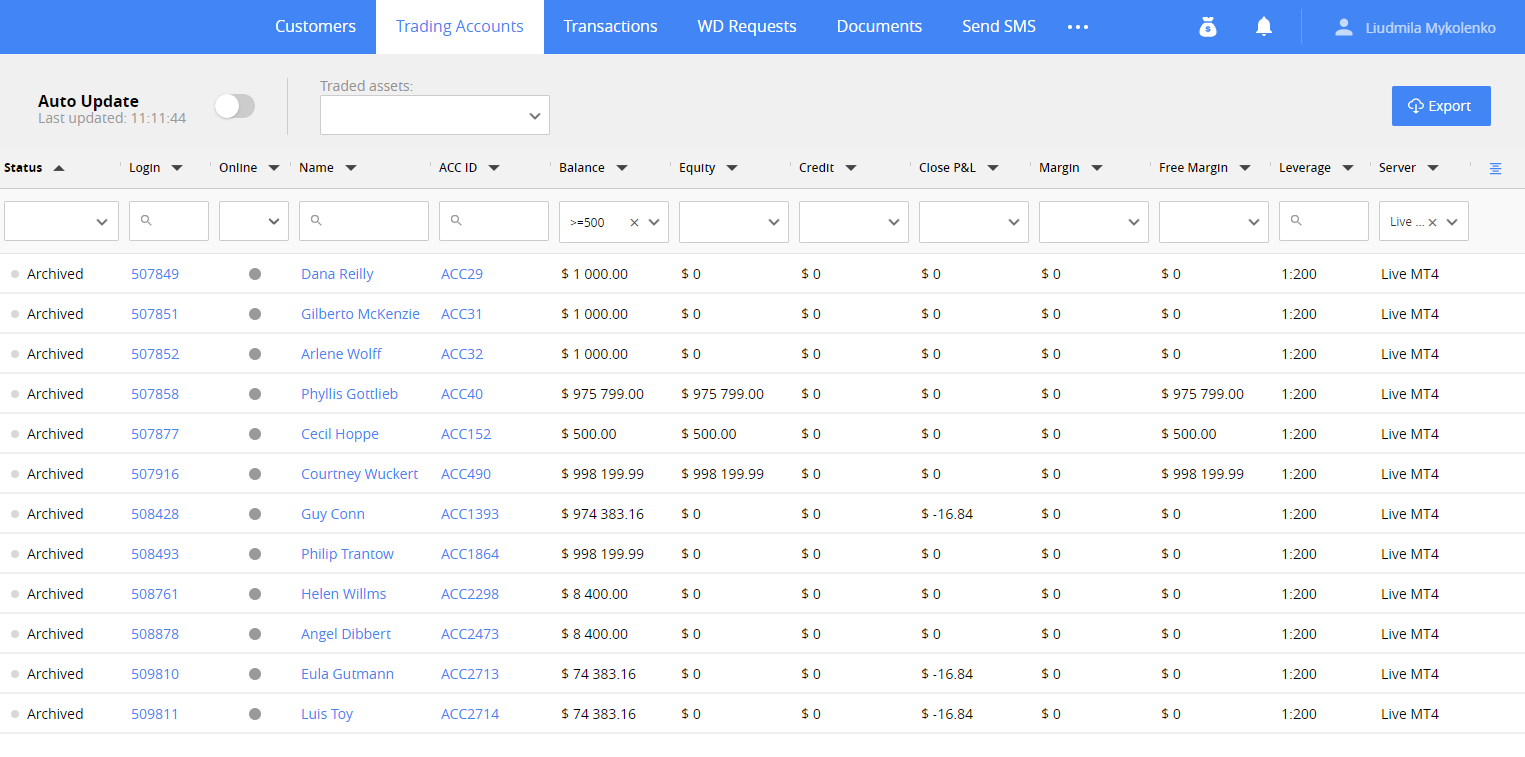The height and width of the screenshot is (757, 1525).
Task: Open the notifications bell
Action: (1264, 27)
